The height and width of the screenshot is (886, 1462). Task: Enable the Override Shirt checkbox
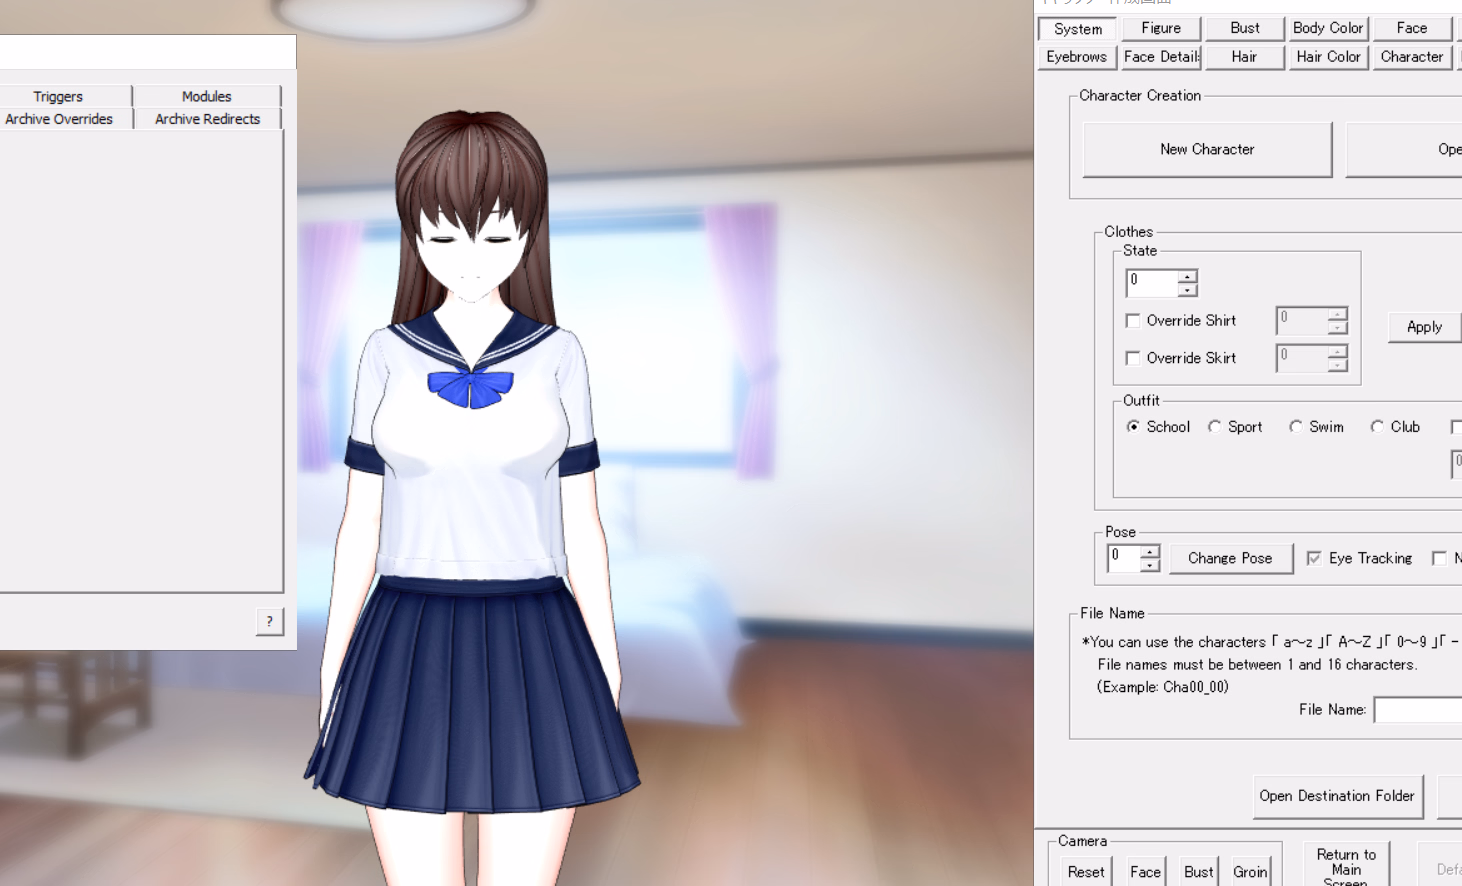(x=1133, y=321)
